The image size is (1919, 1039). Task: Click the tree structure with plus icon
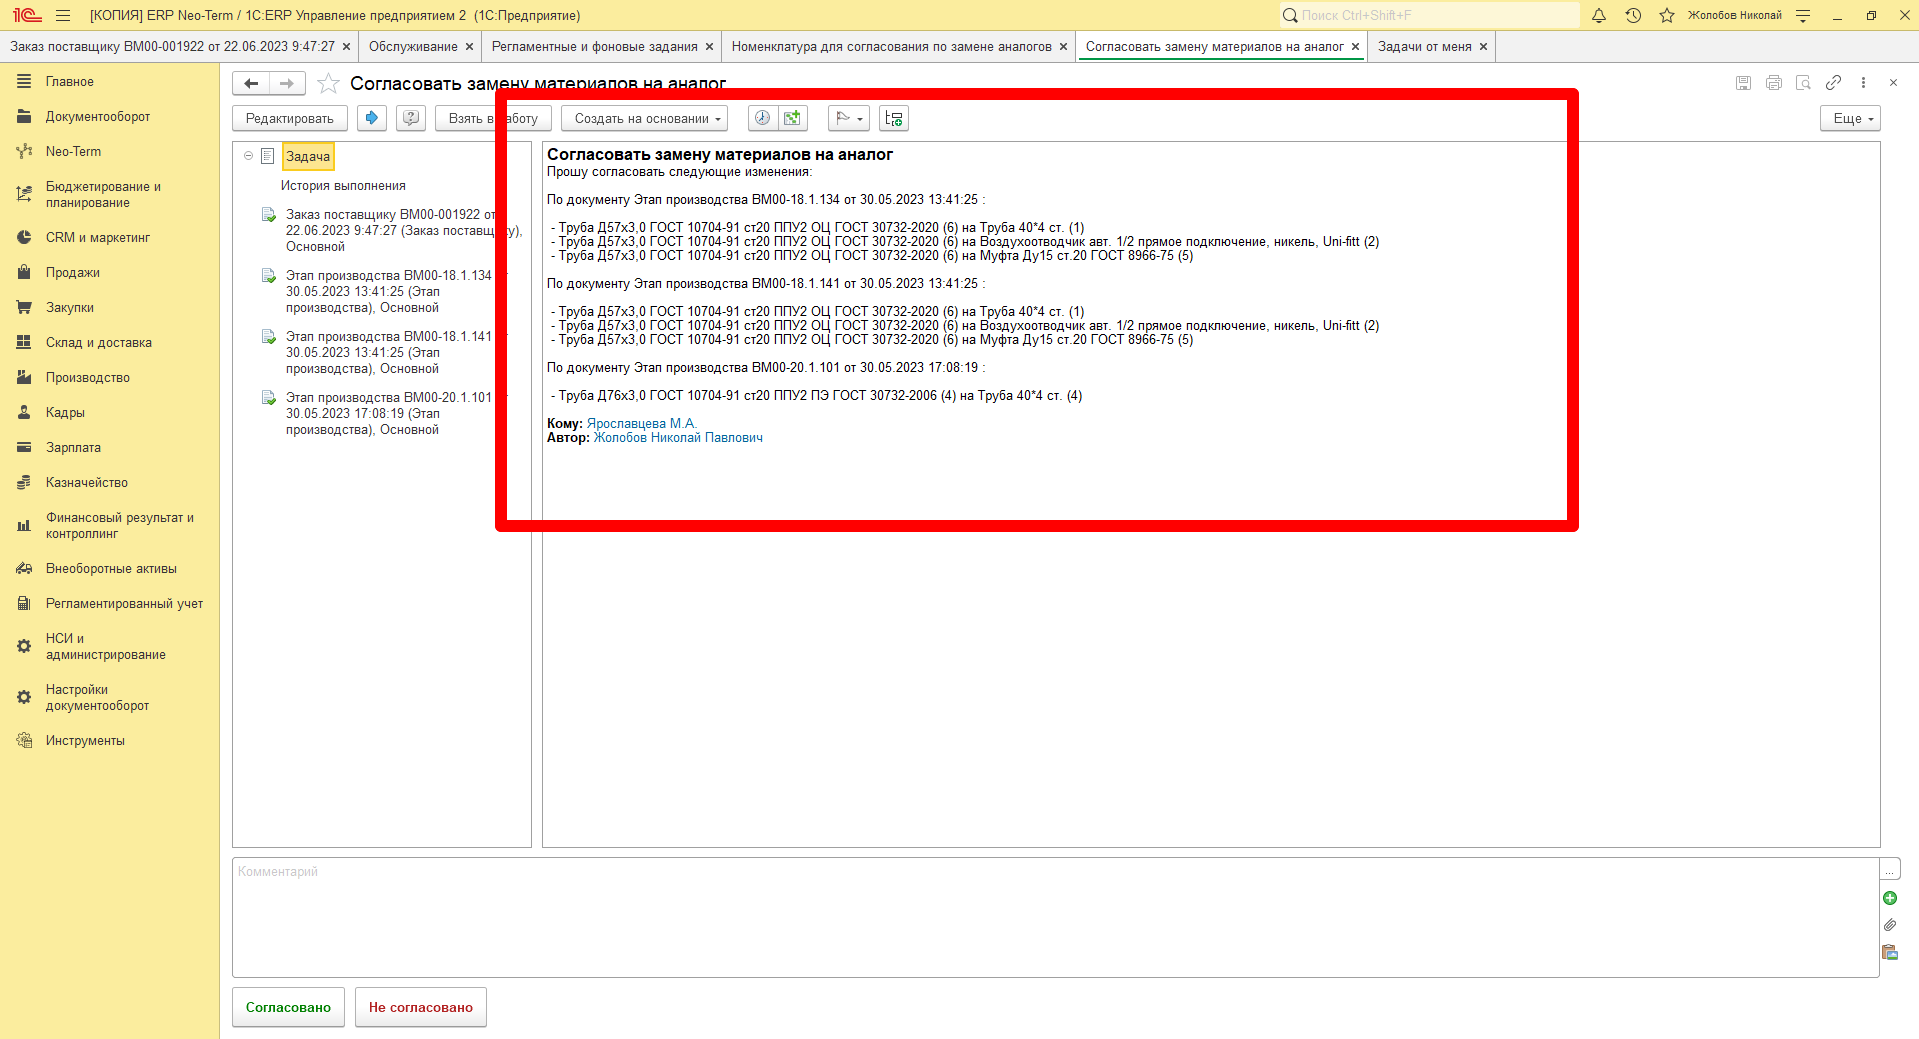[x=894, y=118]
